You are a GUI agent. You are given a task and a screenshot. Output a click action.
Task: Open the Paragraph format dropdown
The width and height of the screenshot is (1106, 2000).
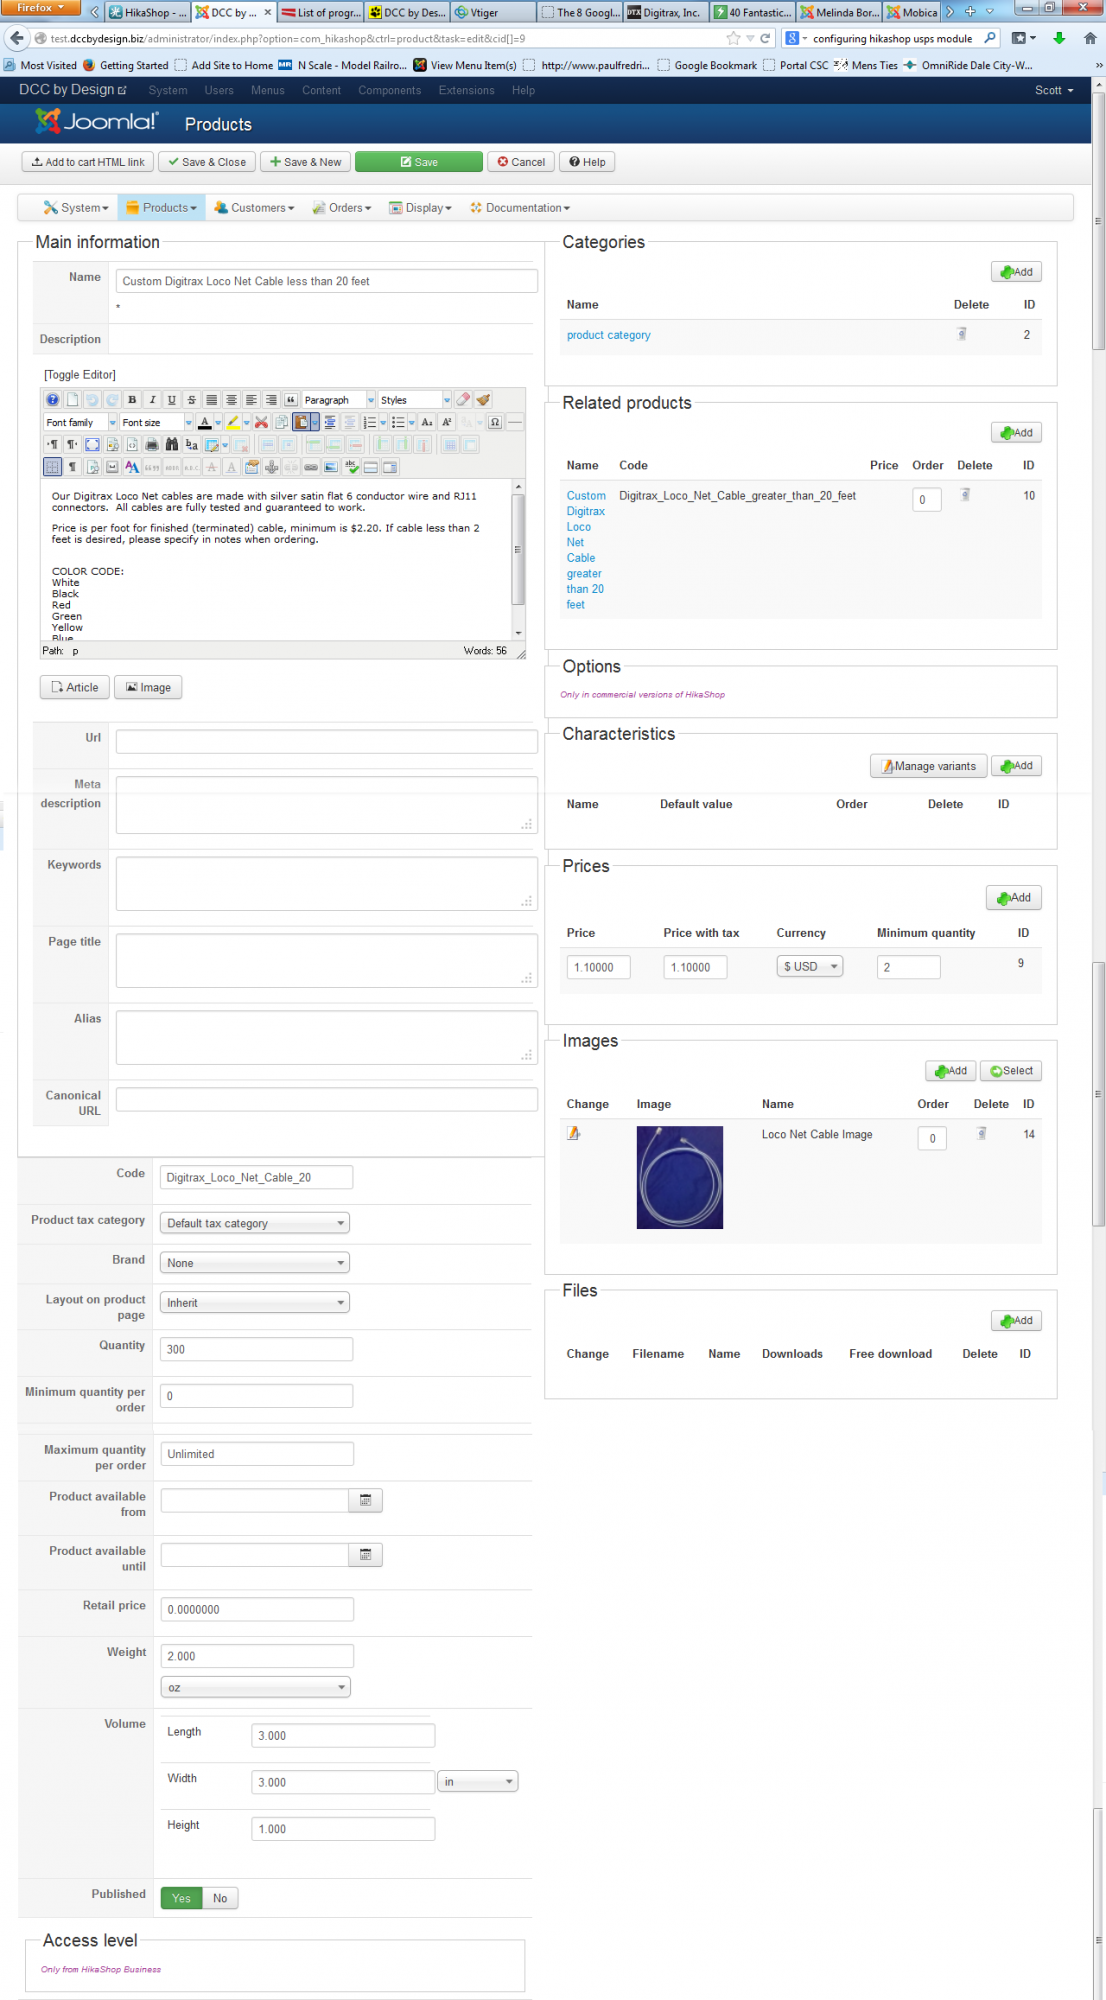click(339, 400)
